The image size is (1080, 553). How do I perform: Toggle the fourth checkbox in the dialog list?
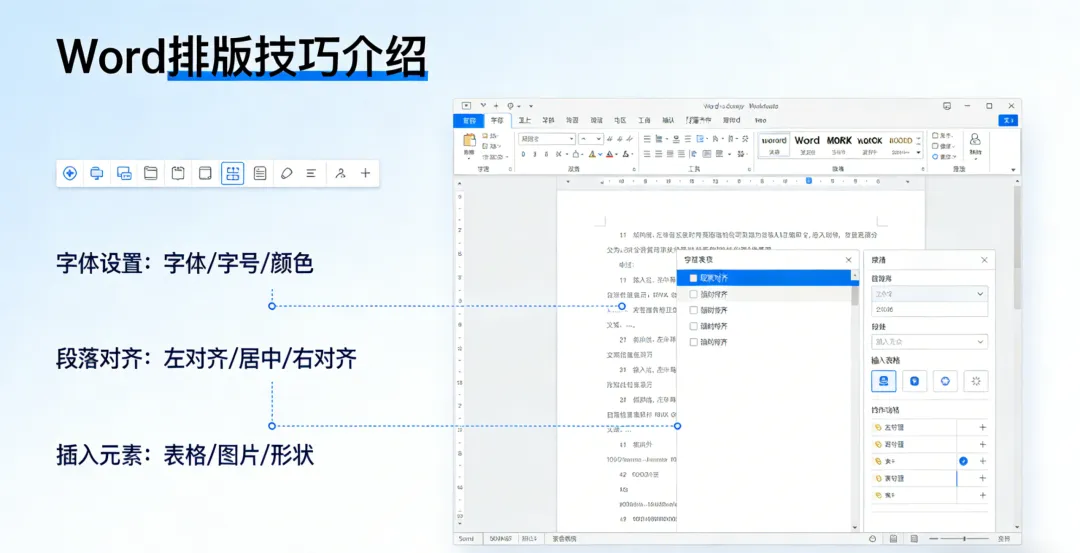pyautogui.click(x=694, y=326)
